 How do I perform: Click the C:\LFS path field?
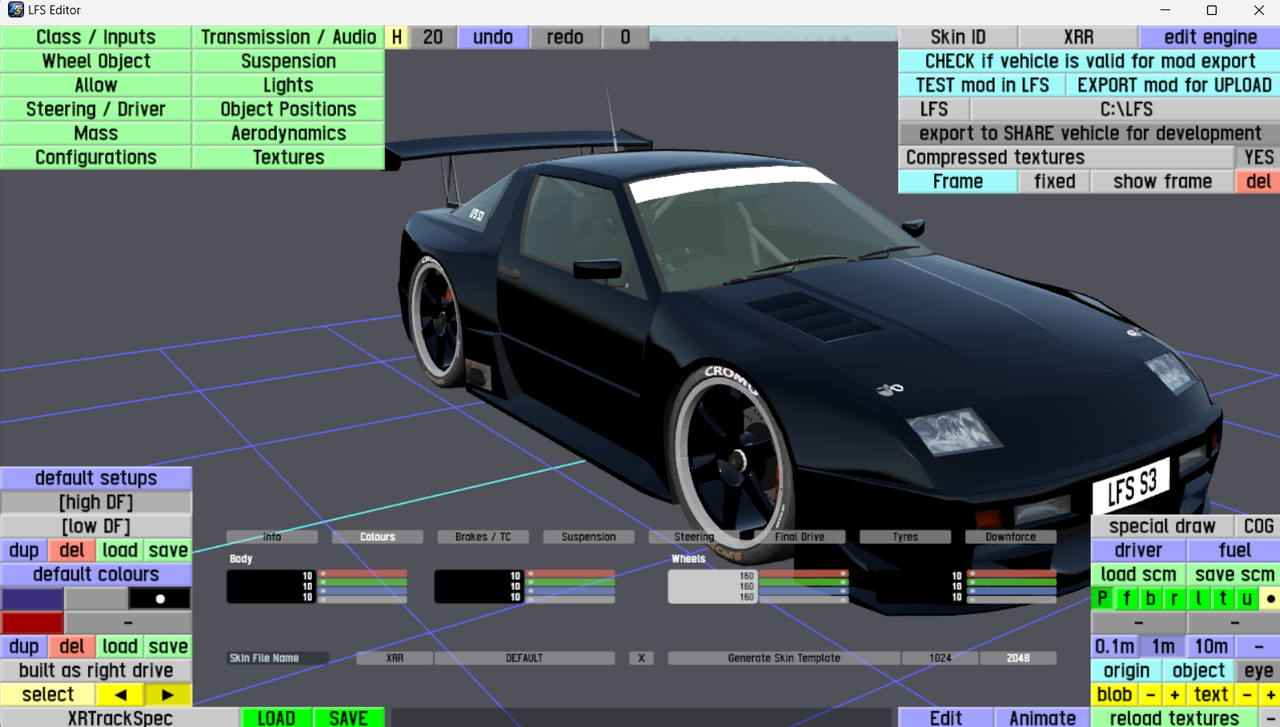pyautogui.click(x=1126, y=109)
